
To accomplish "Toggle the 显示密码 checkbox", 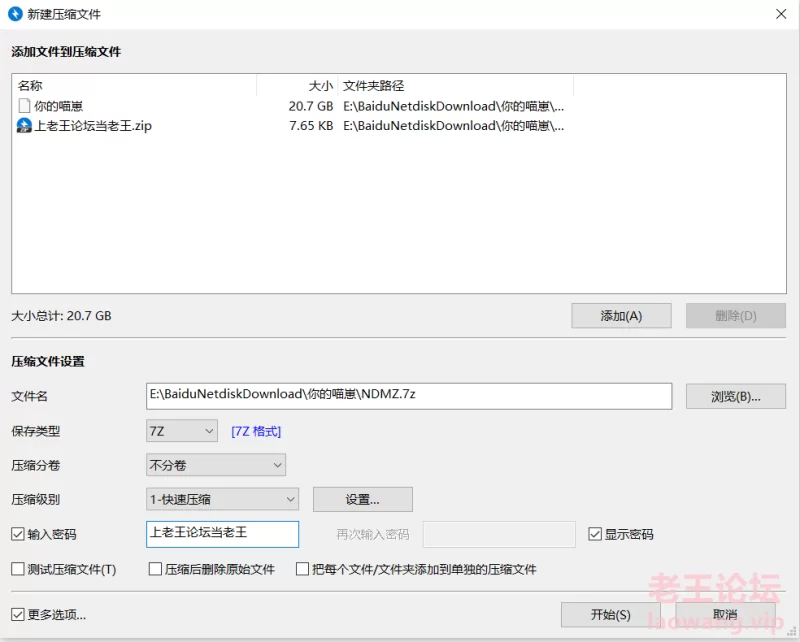I will click(595, 534).
